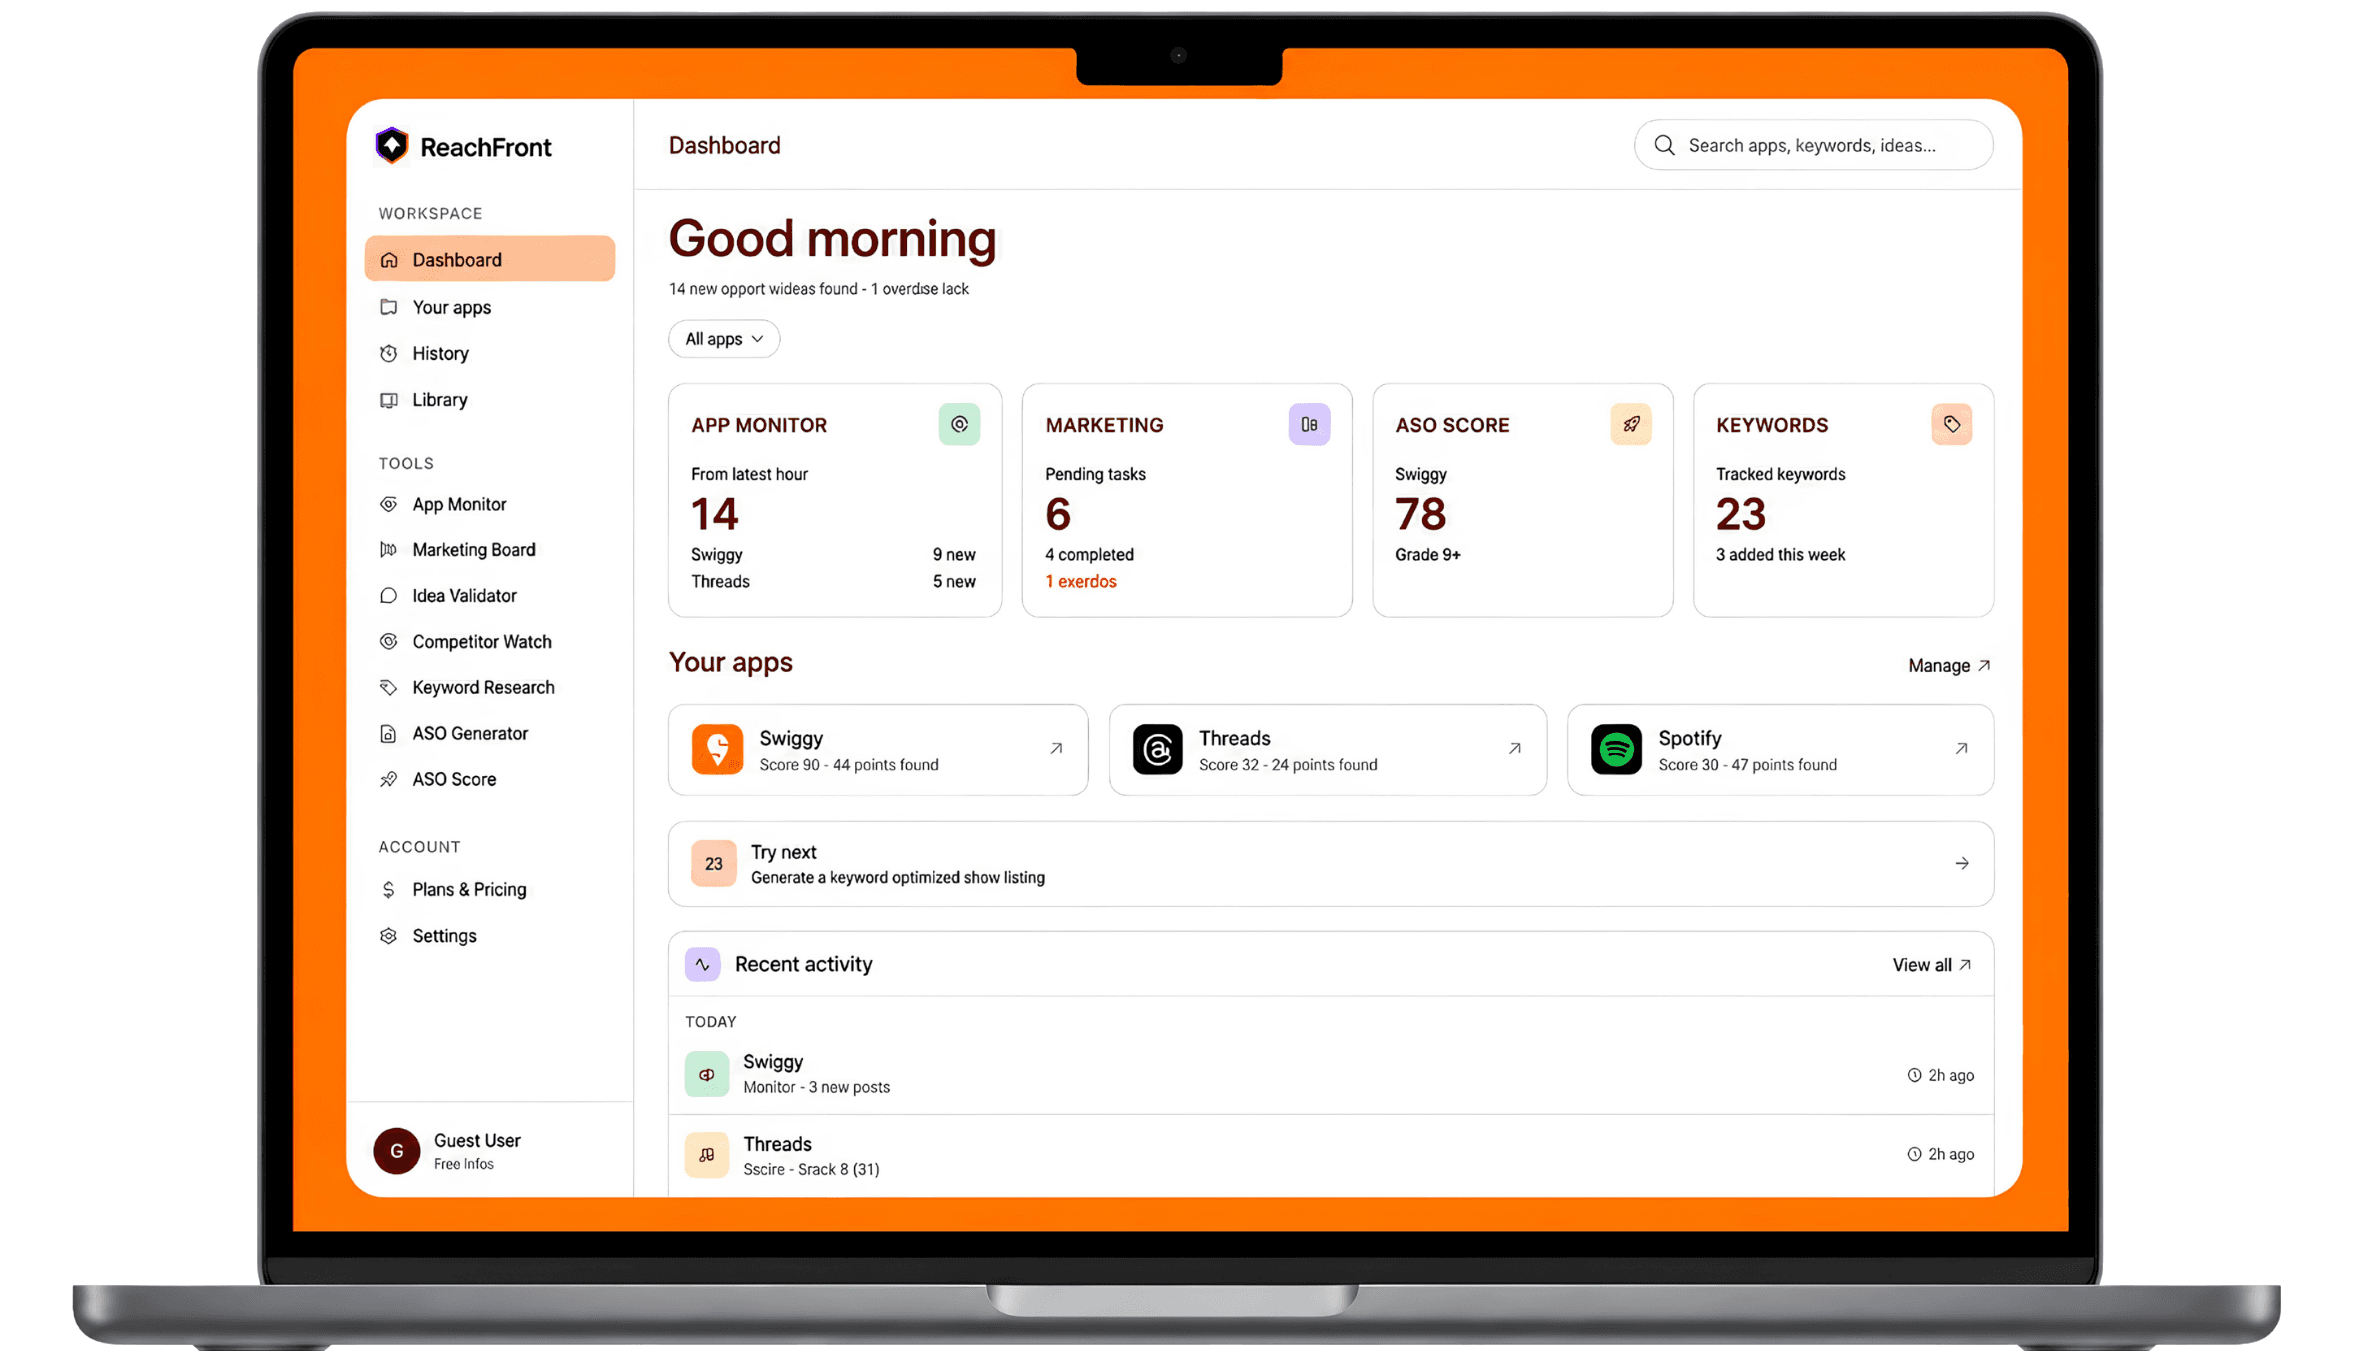Click the Guest User name

point(477,1141)
